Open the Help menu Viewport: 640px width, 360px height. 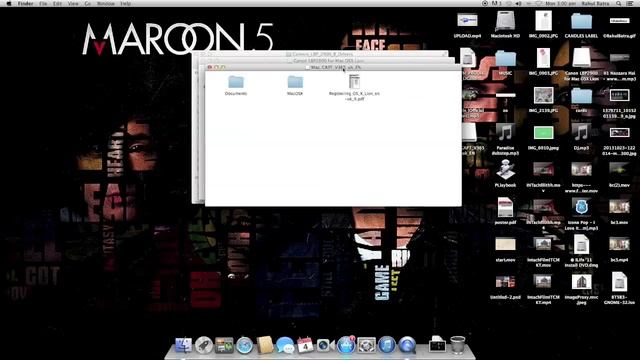[126, 4]
